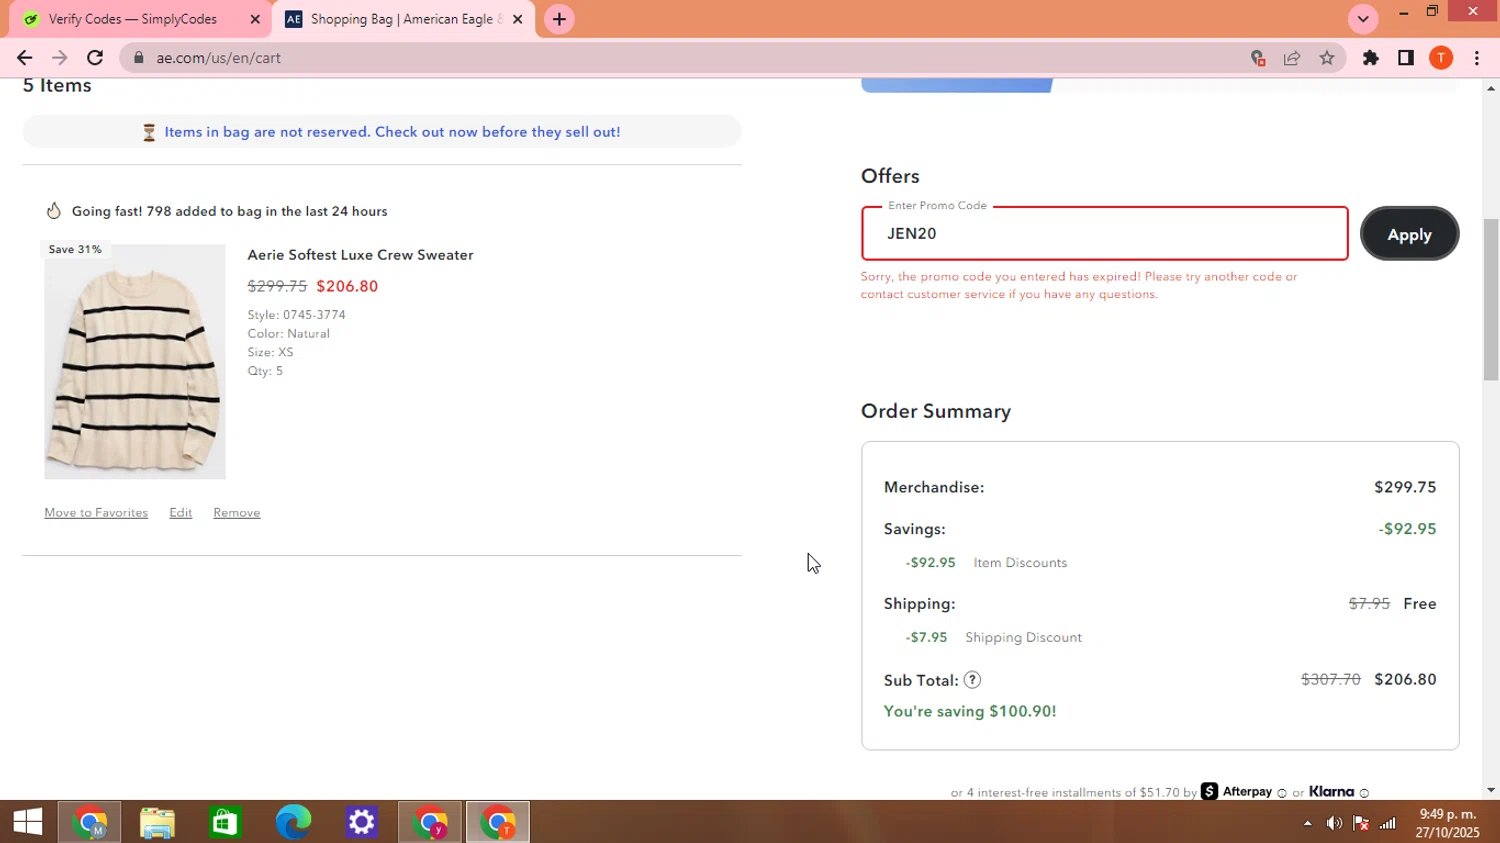
Task: Open the volume speaker icon
Action: click(x=1334, y=823)
